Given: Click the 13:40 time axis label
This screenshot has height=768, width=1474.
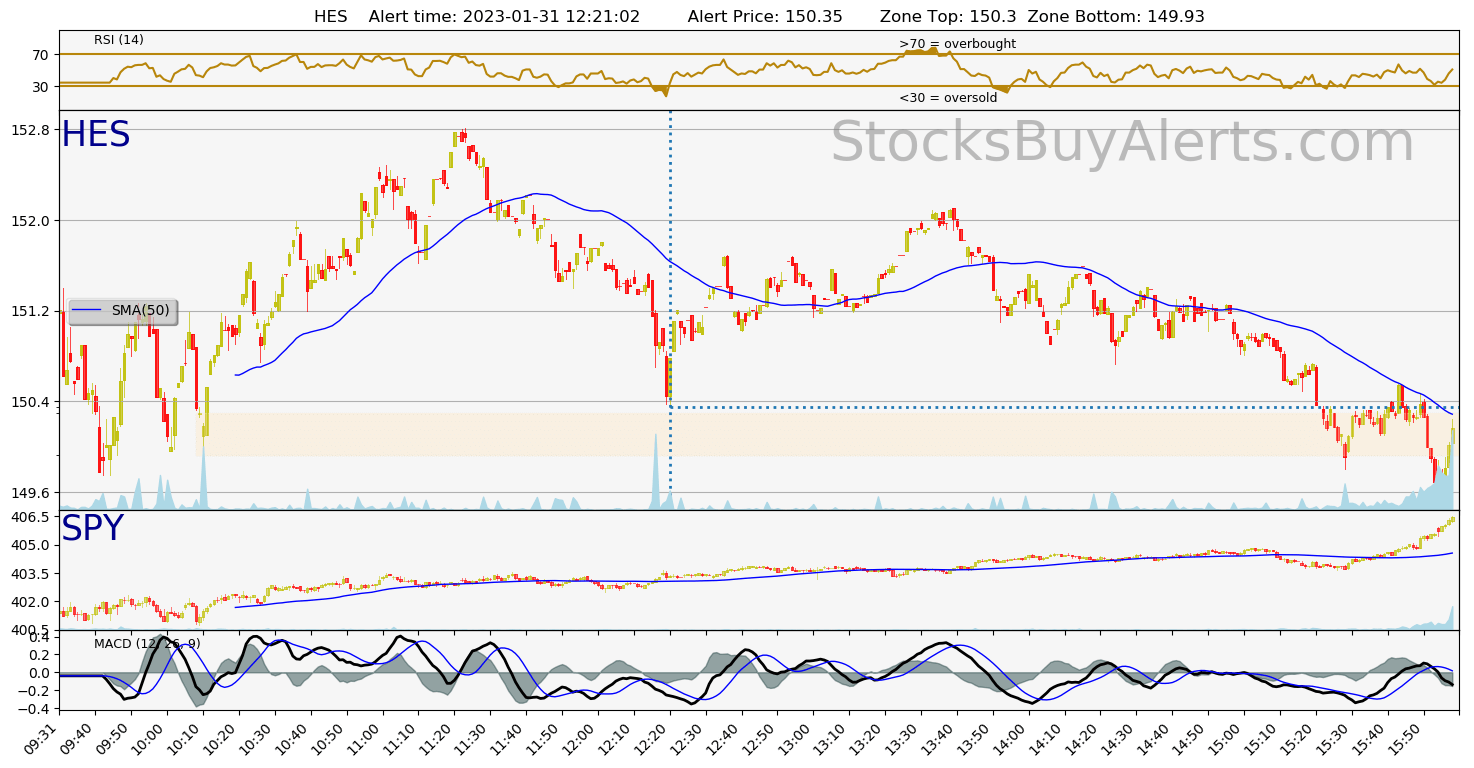Looking at the screenshot, I should (940, 736).
